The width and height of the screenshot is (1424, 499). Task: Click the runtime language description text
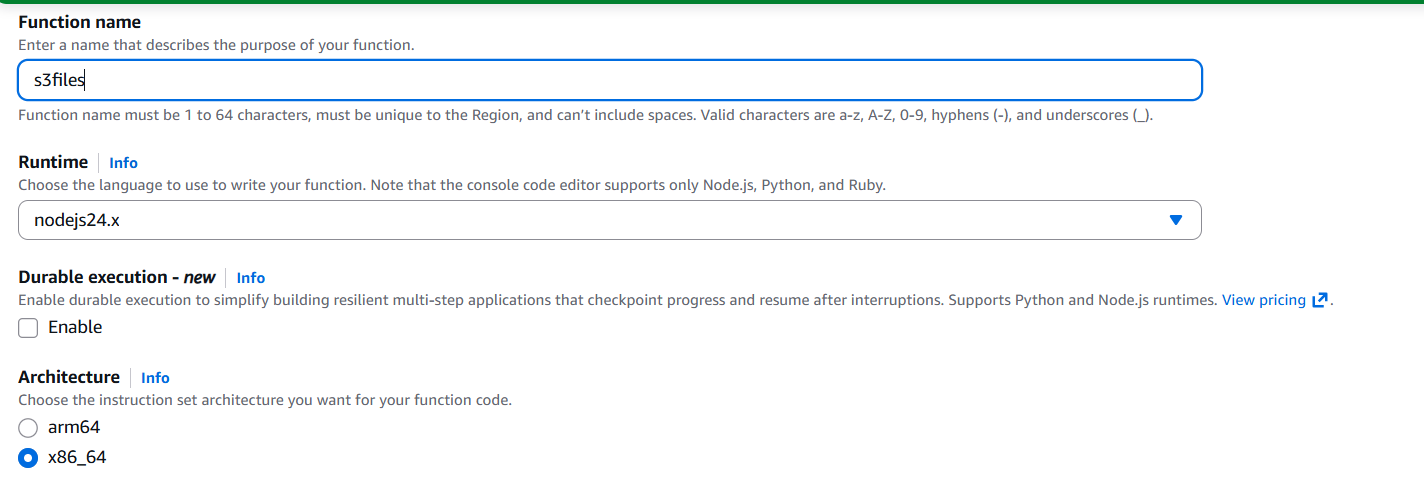coord(451,185)
